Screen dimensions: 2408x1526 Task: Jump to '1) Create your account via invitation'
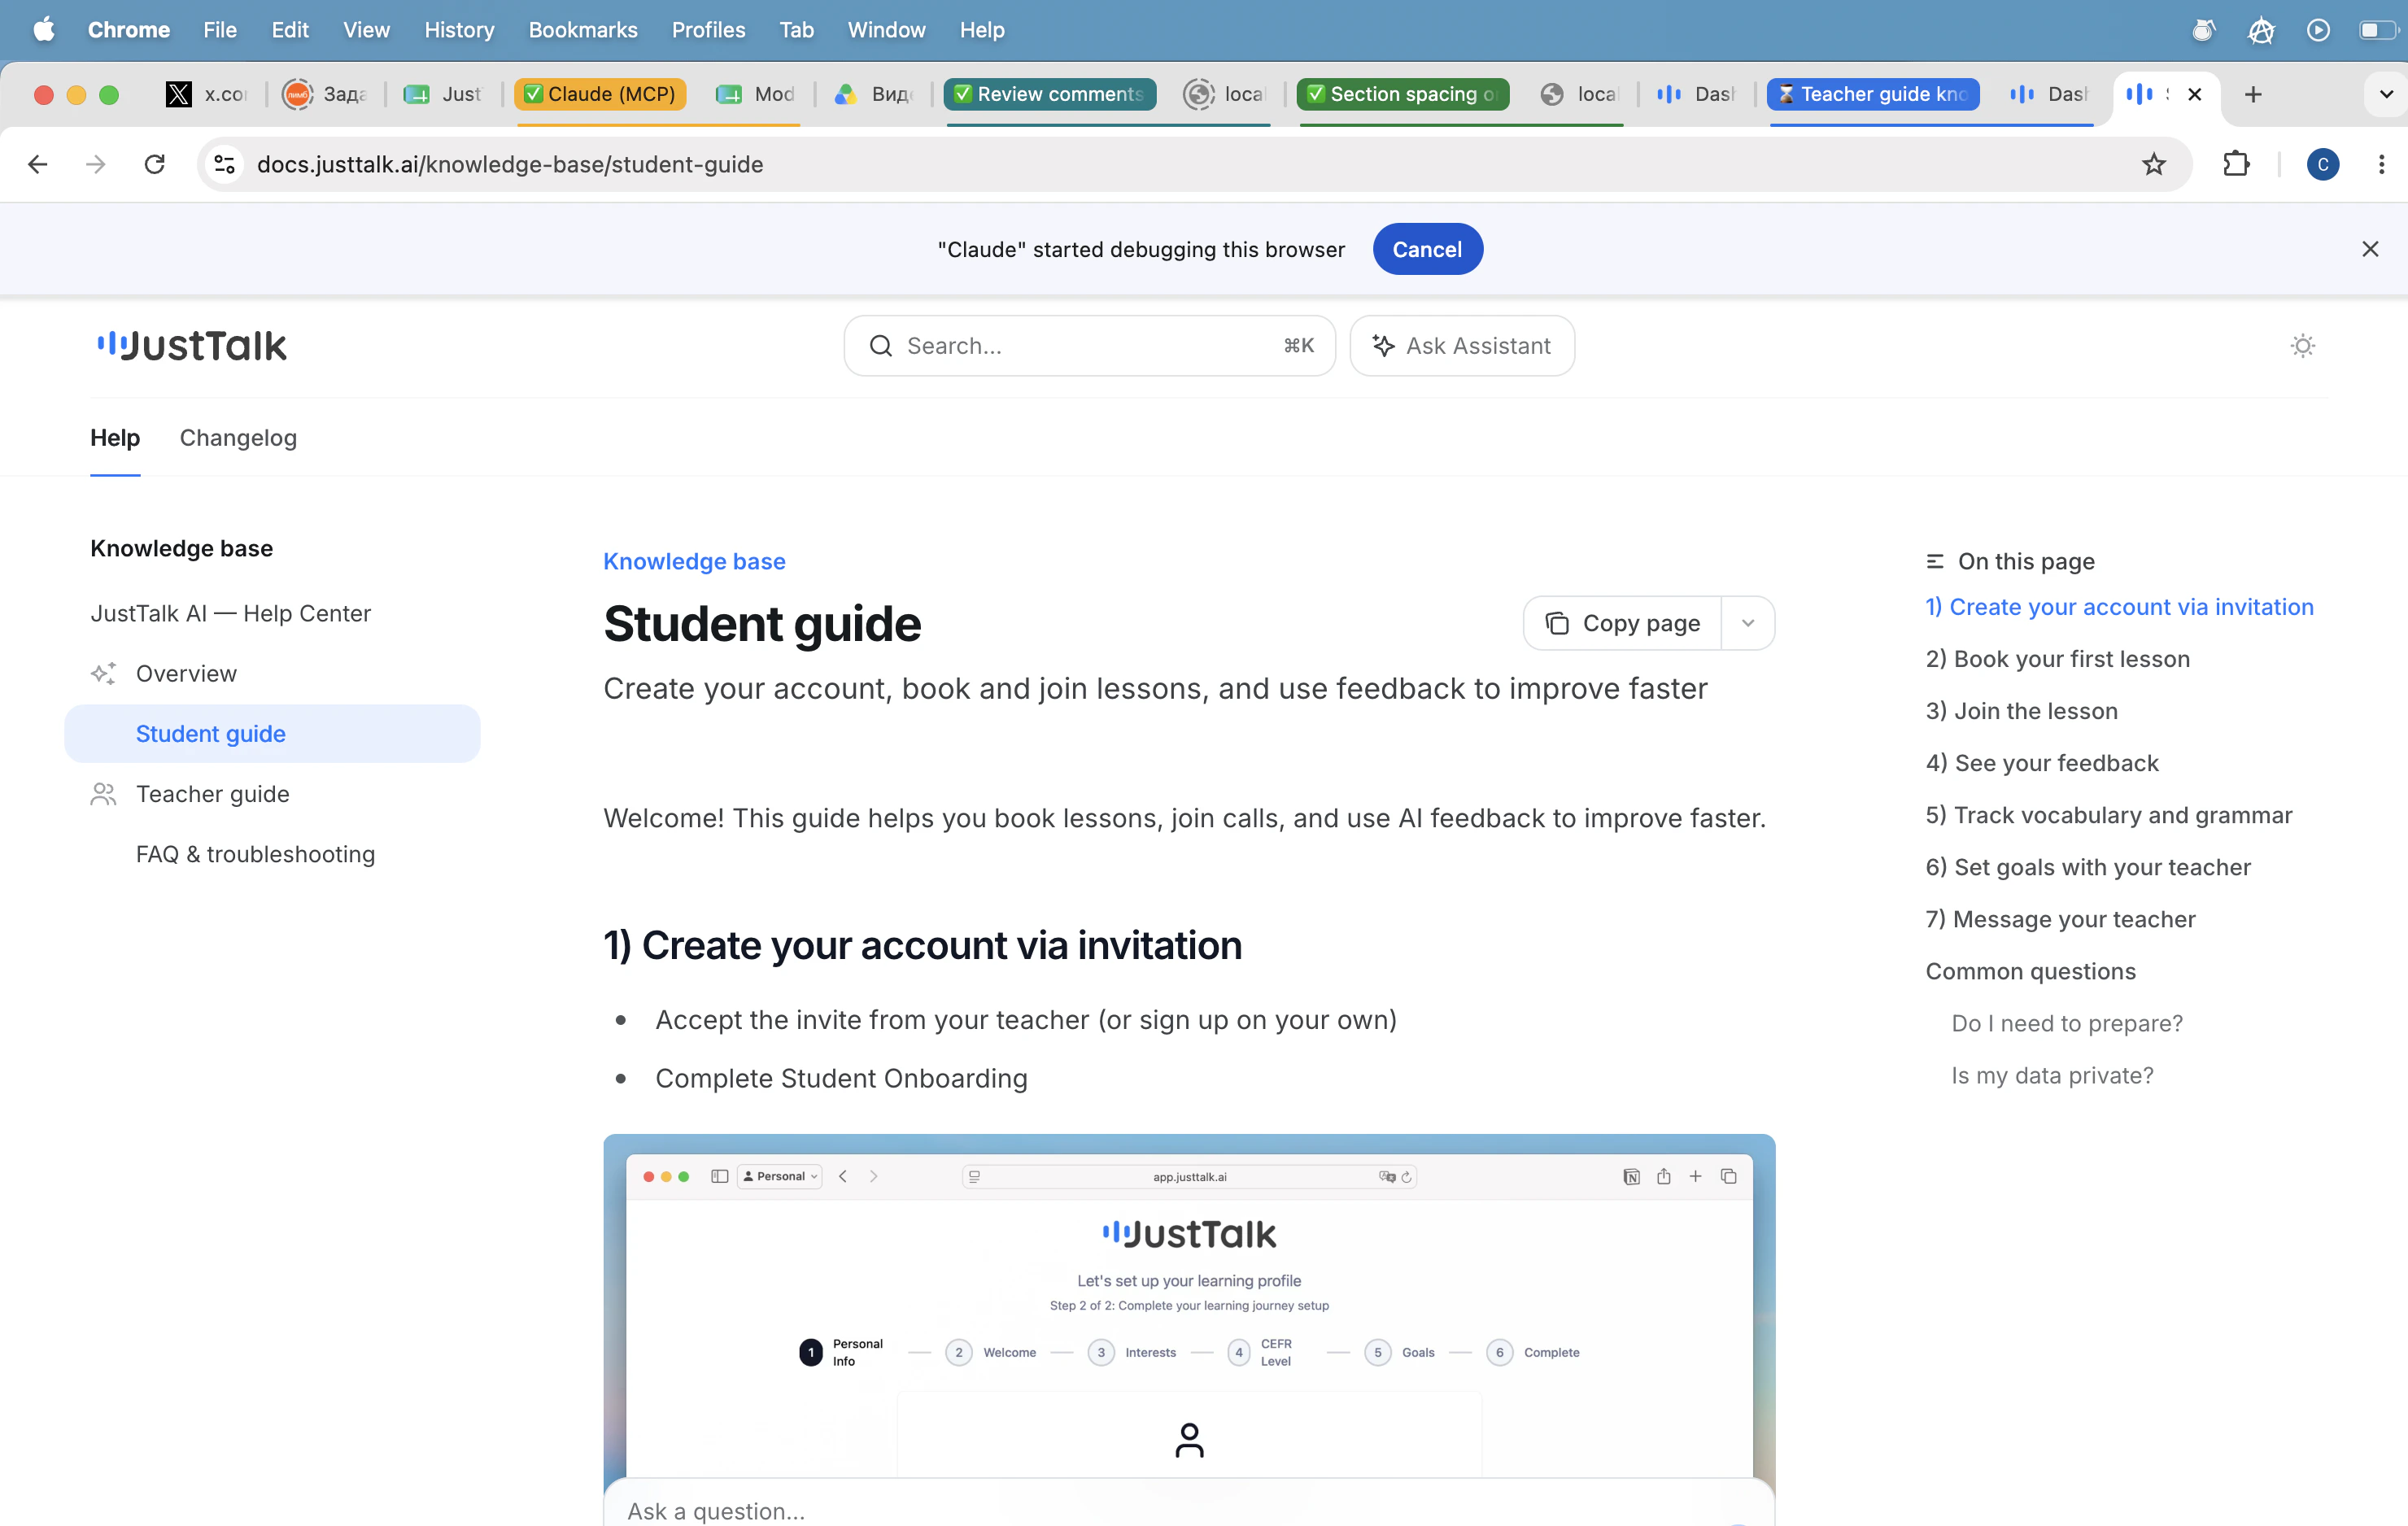2119,607
